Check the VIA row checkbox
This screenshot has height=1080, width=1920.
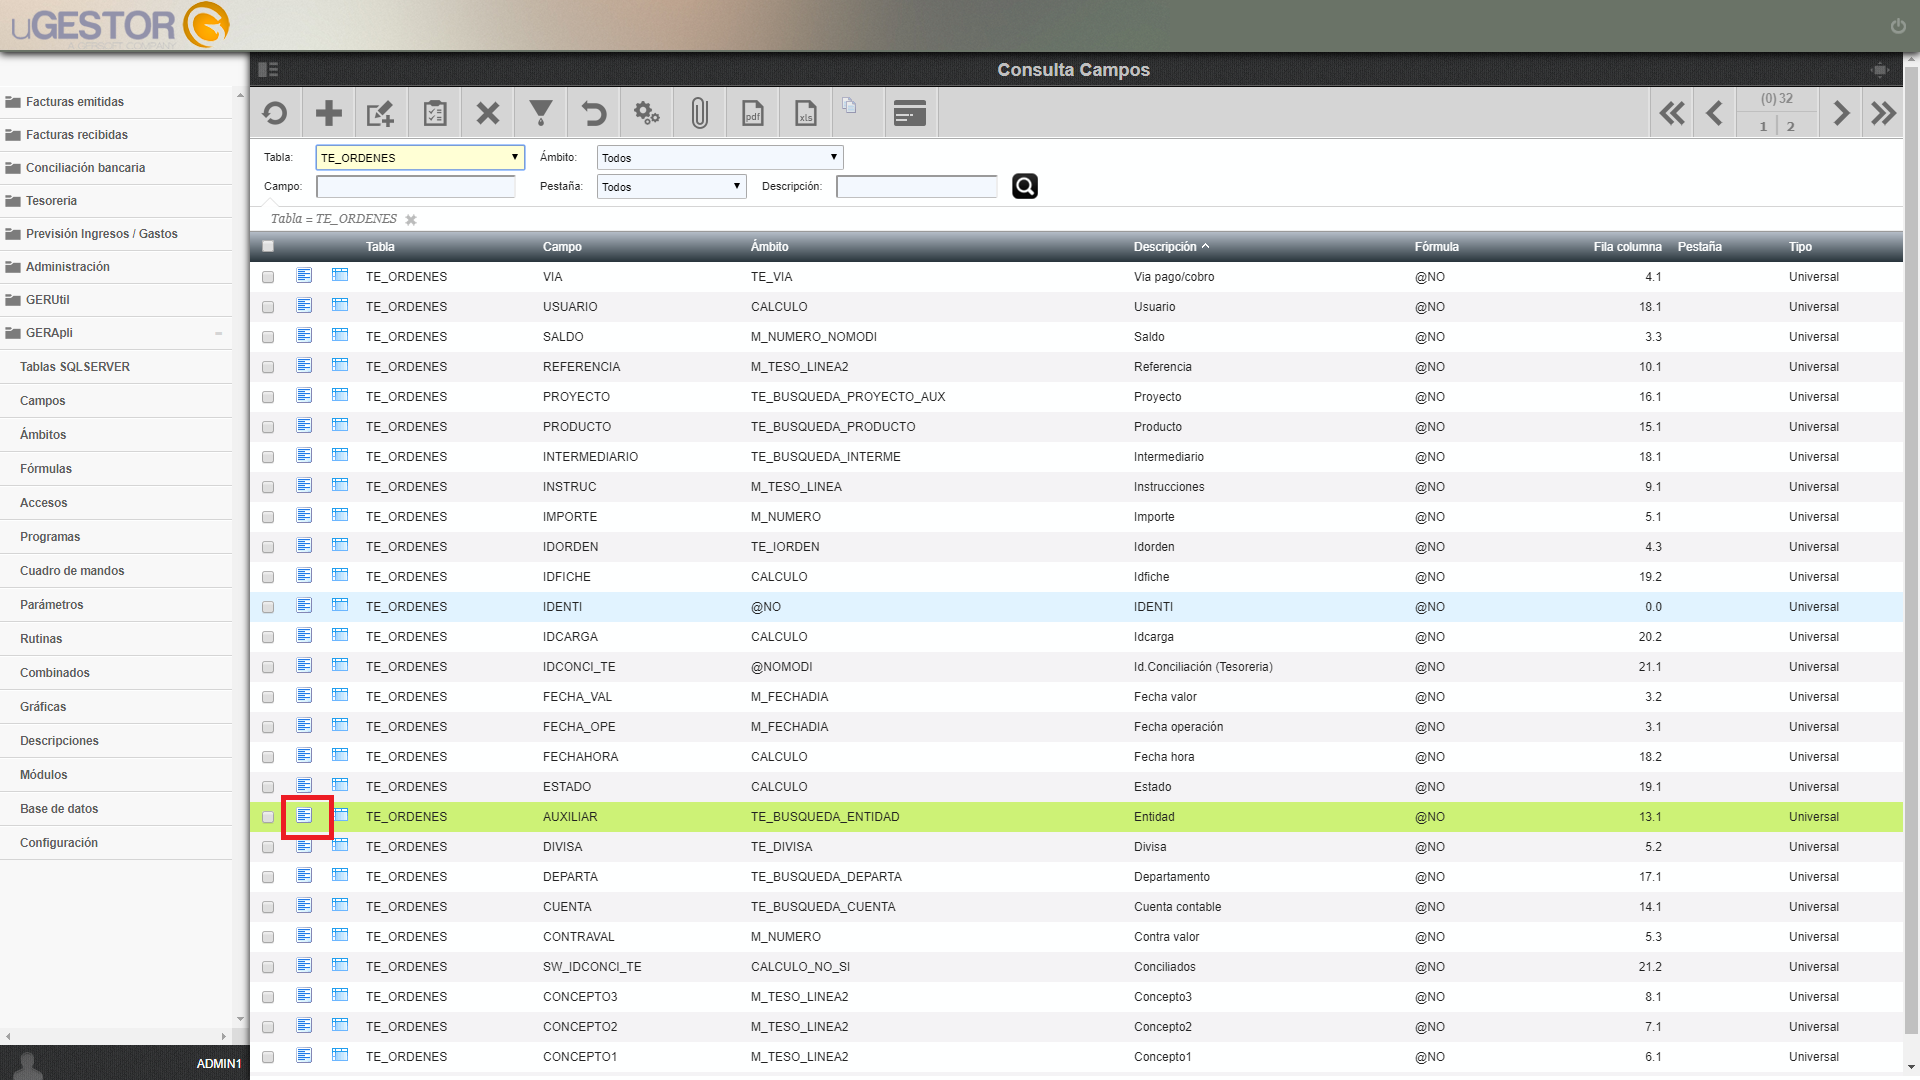tap(268, 277)
